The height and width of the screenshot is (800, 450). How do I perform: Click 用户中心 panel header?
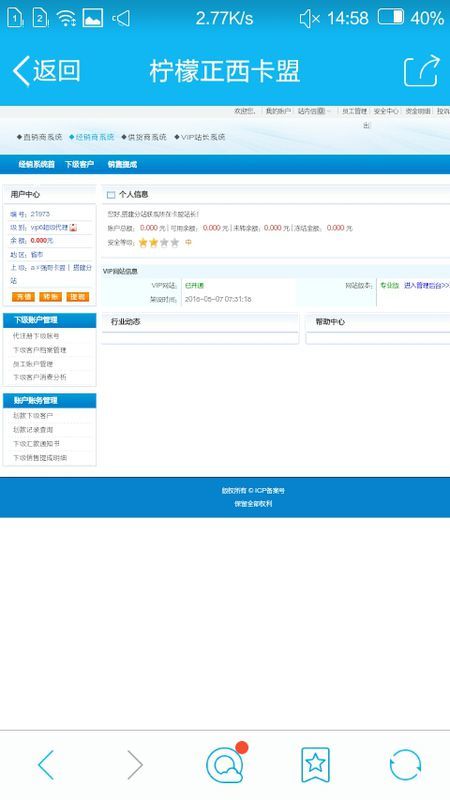[49, 194]
